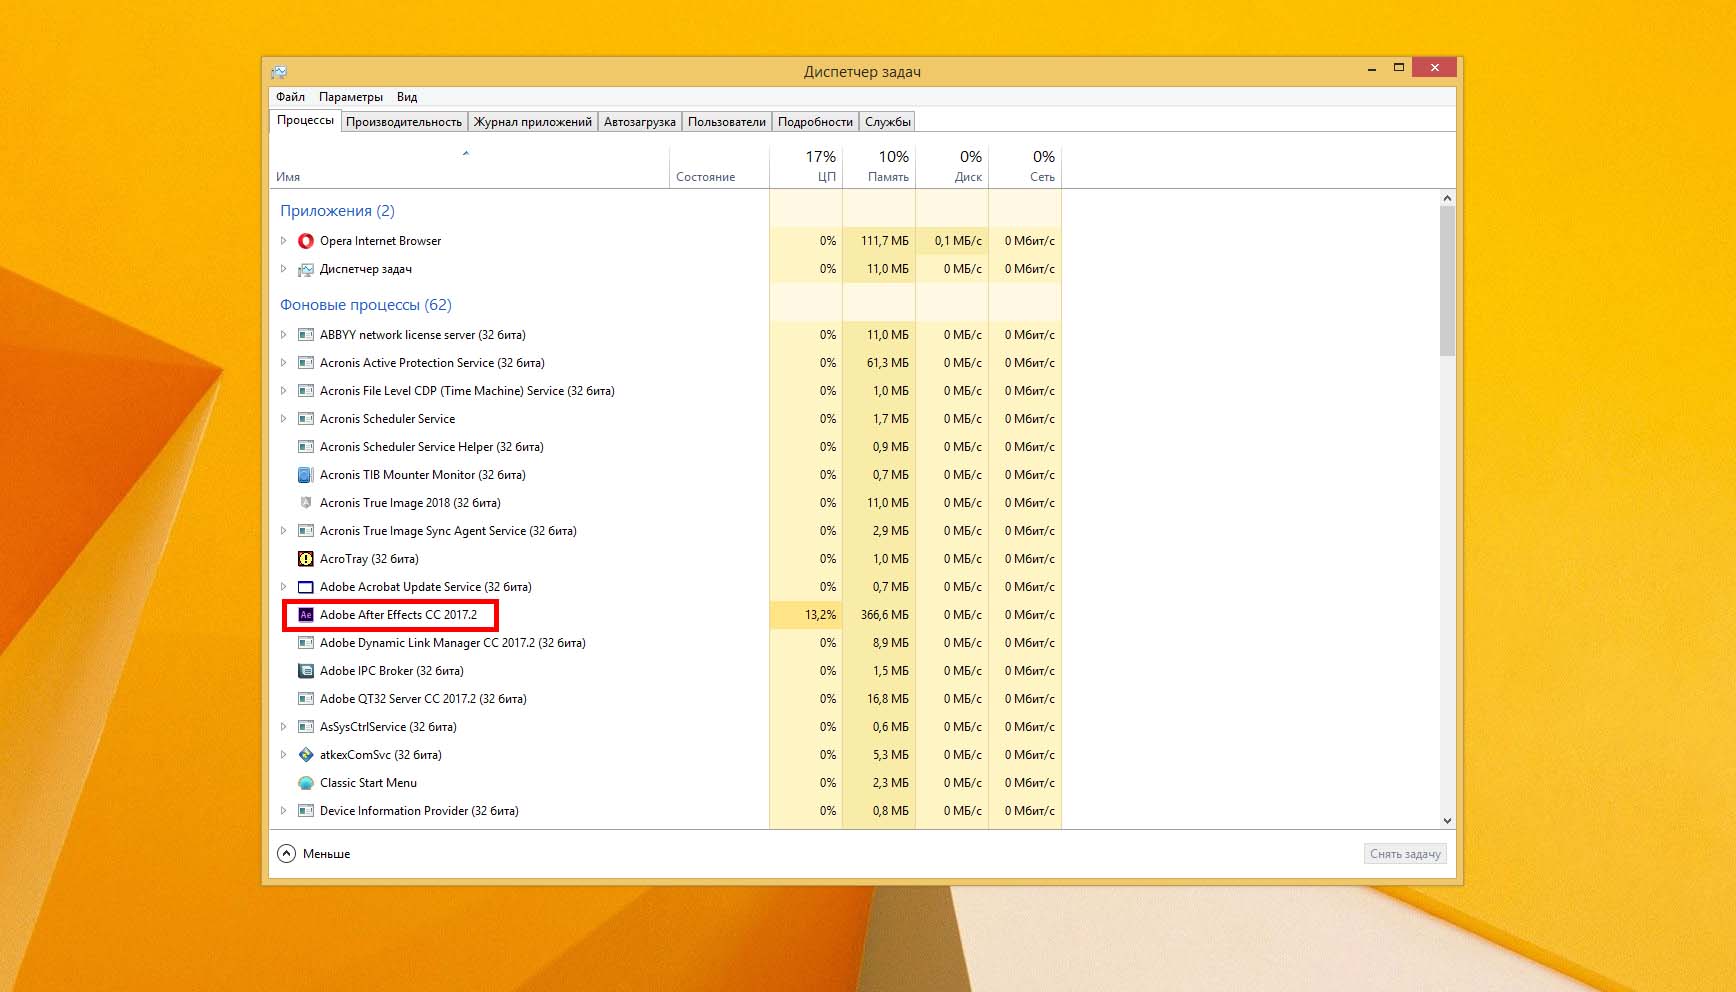Click the ABBYY network license server icon
Viewport: 1736px width, 992px height.
(x=306, y=335)
